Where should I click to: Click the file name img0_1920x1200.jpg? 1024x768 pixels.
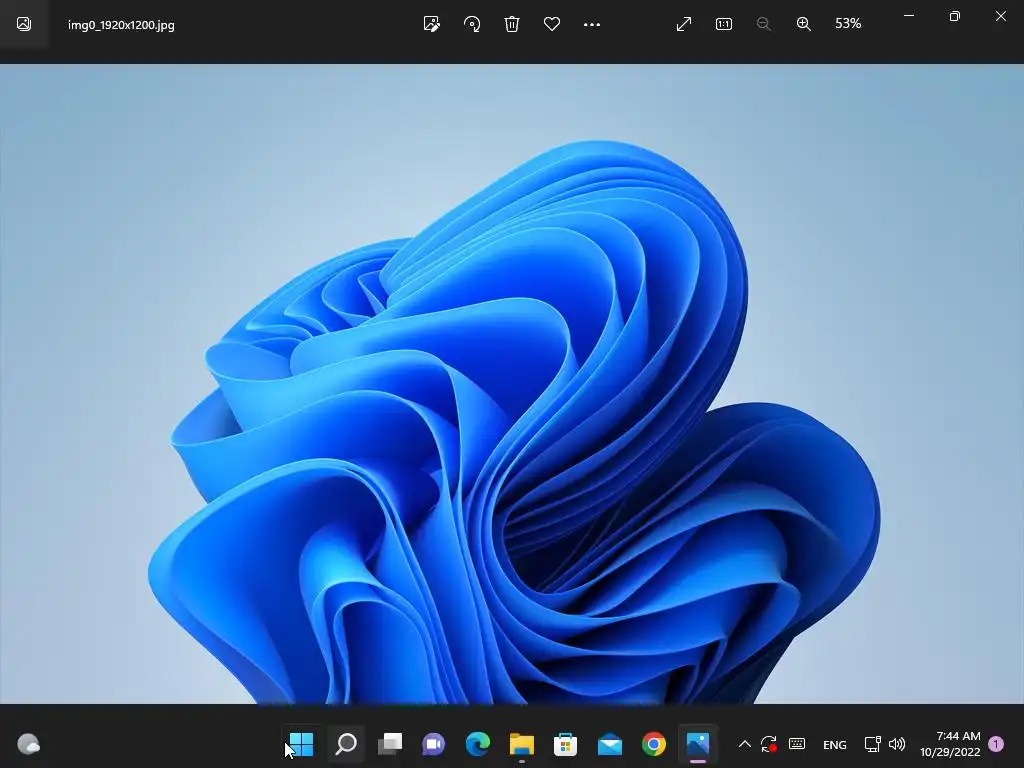tap(121, 25)
